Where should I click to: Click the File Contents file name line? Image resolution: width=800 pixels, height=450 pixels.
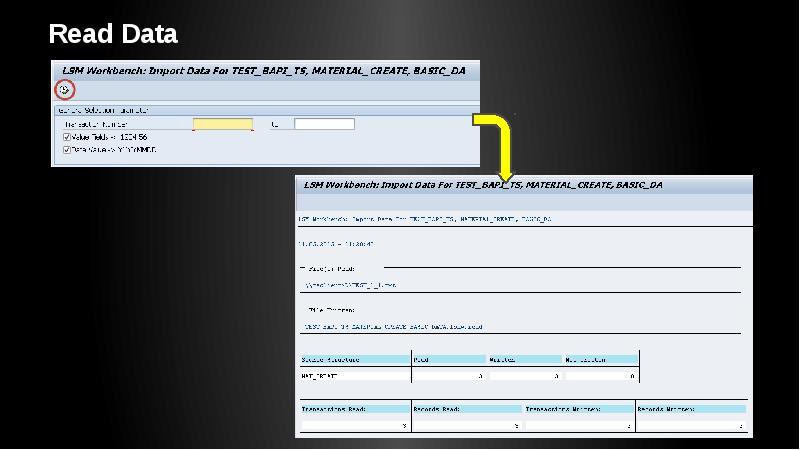[393, 327]
